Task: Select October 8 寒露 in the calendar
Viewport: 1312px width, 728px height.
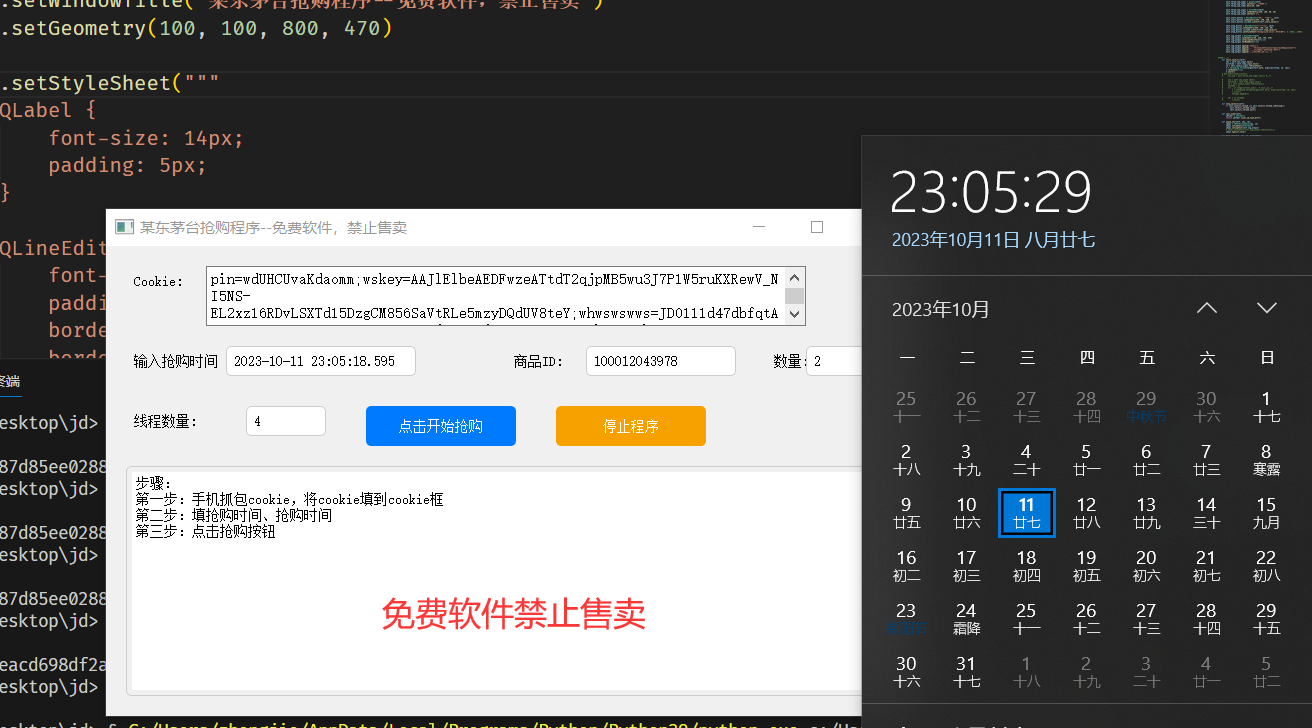Action: 1266,459
